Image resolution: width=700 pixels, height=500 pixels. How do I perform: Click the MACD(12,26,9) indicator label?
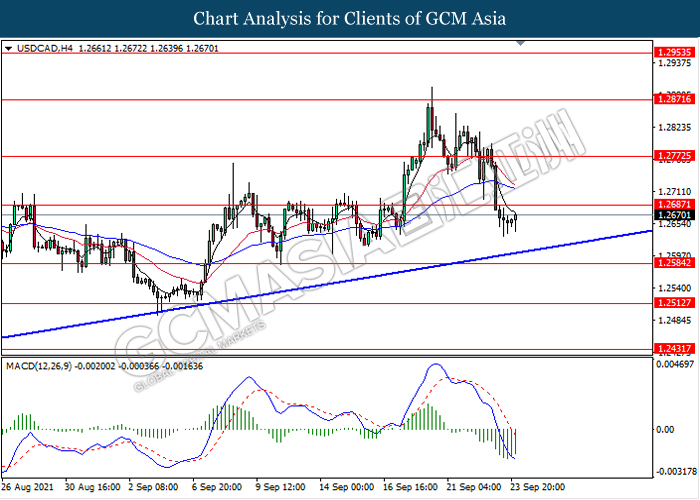pos(39,367)
